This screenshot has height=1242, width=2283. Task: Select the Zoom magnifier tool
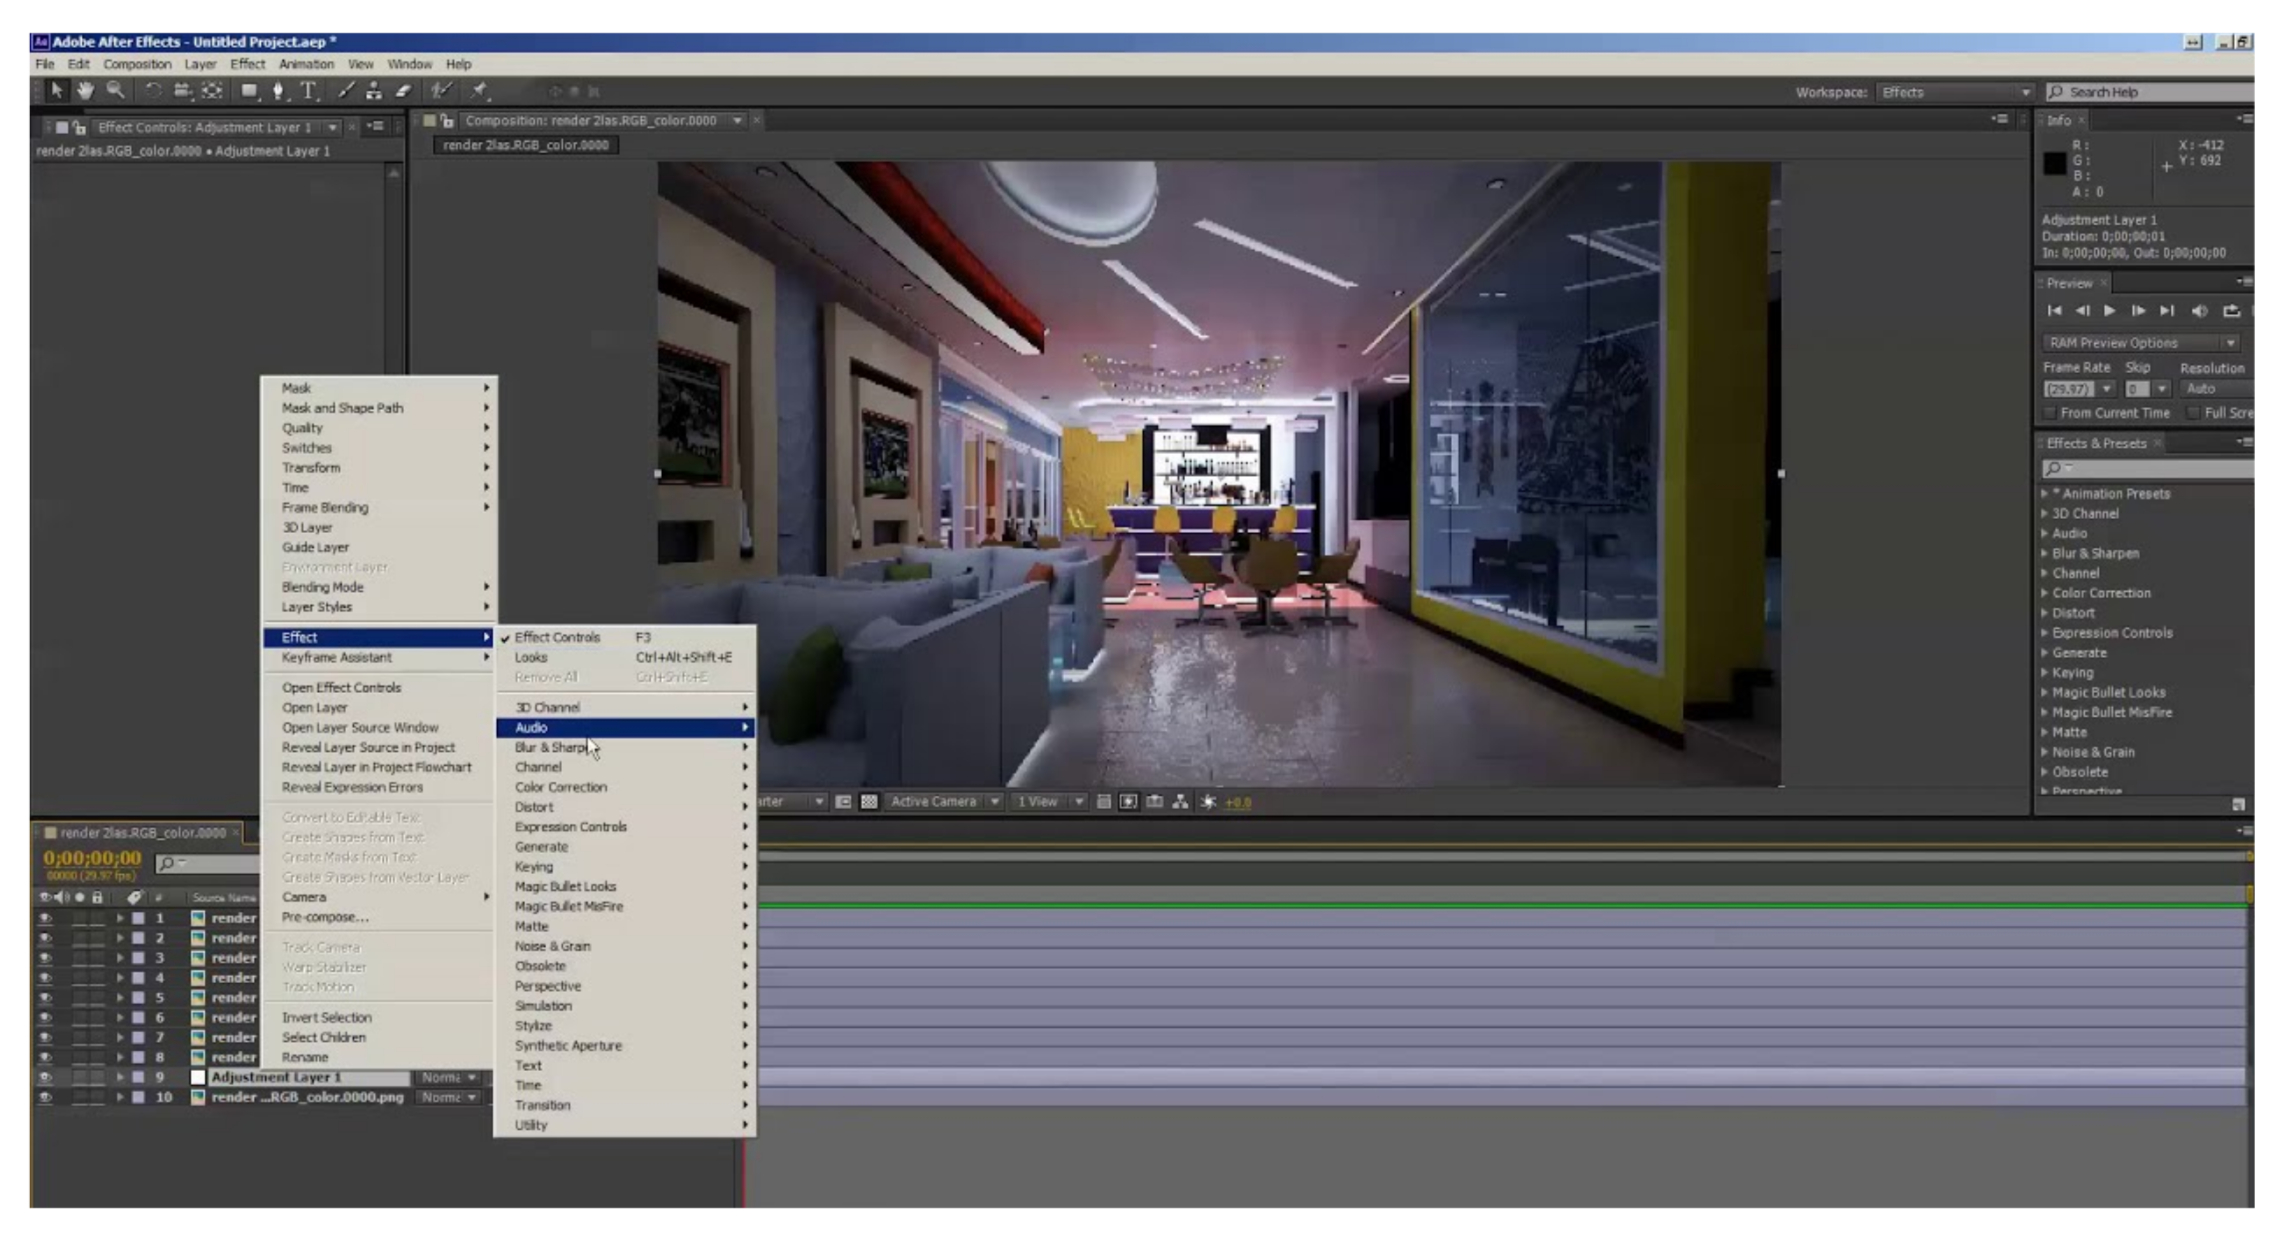116,91
